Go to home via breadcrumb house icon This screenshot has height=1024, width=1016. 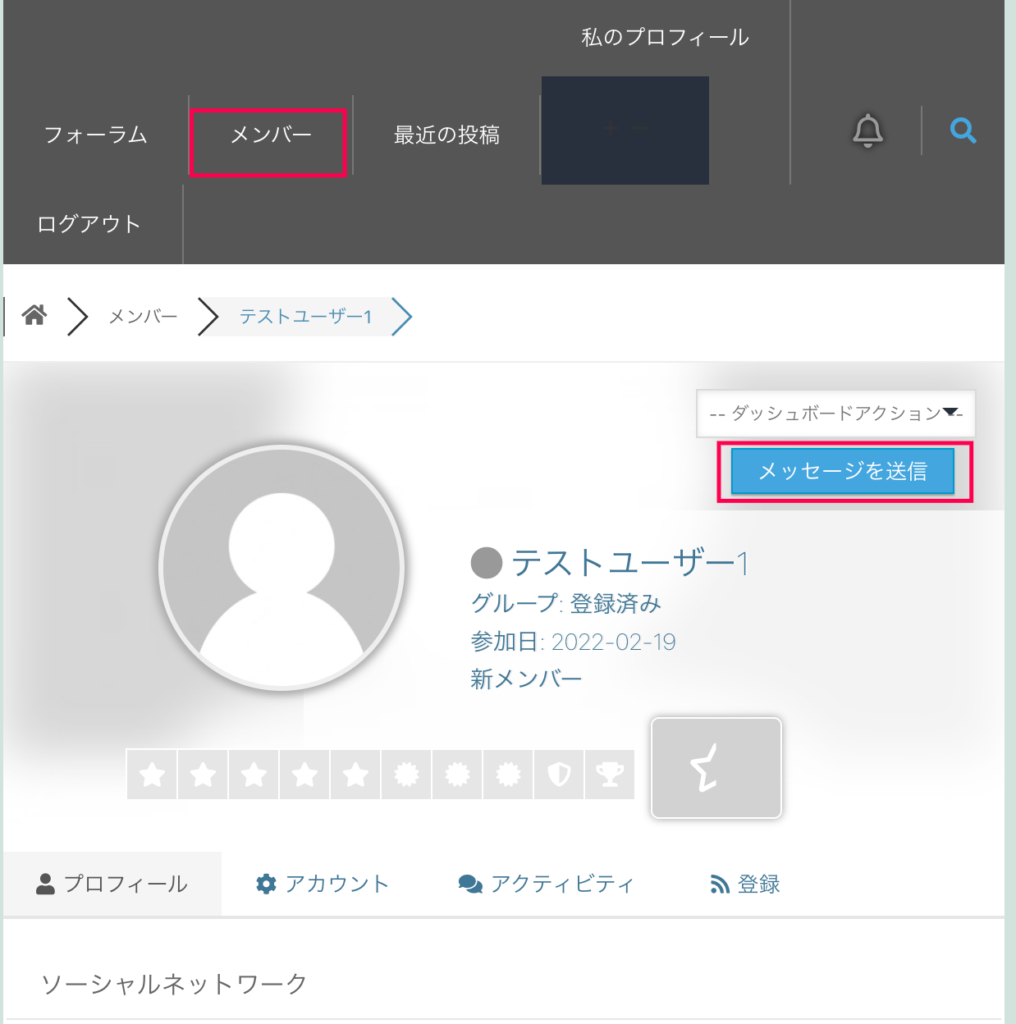pyautogui.click(x=35, y=315)
